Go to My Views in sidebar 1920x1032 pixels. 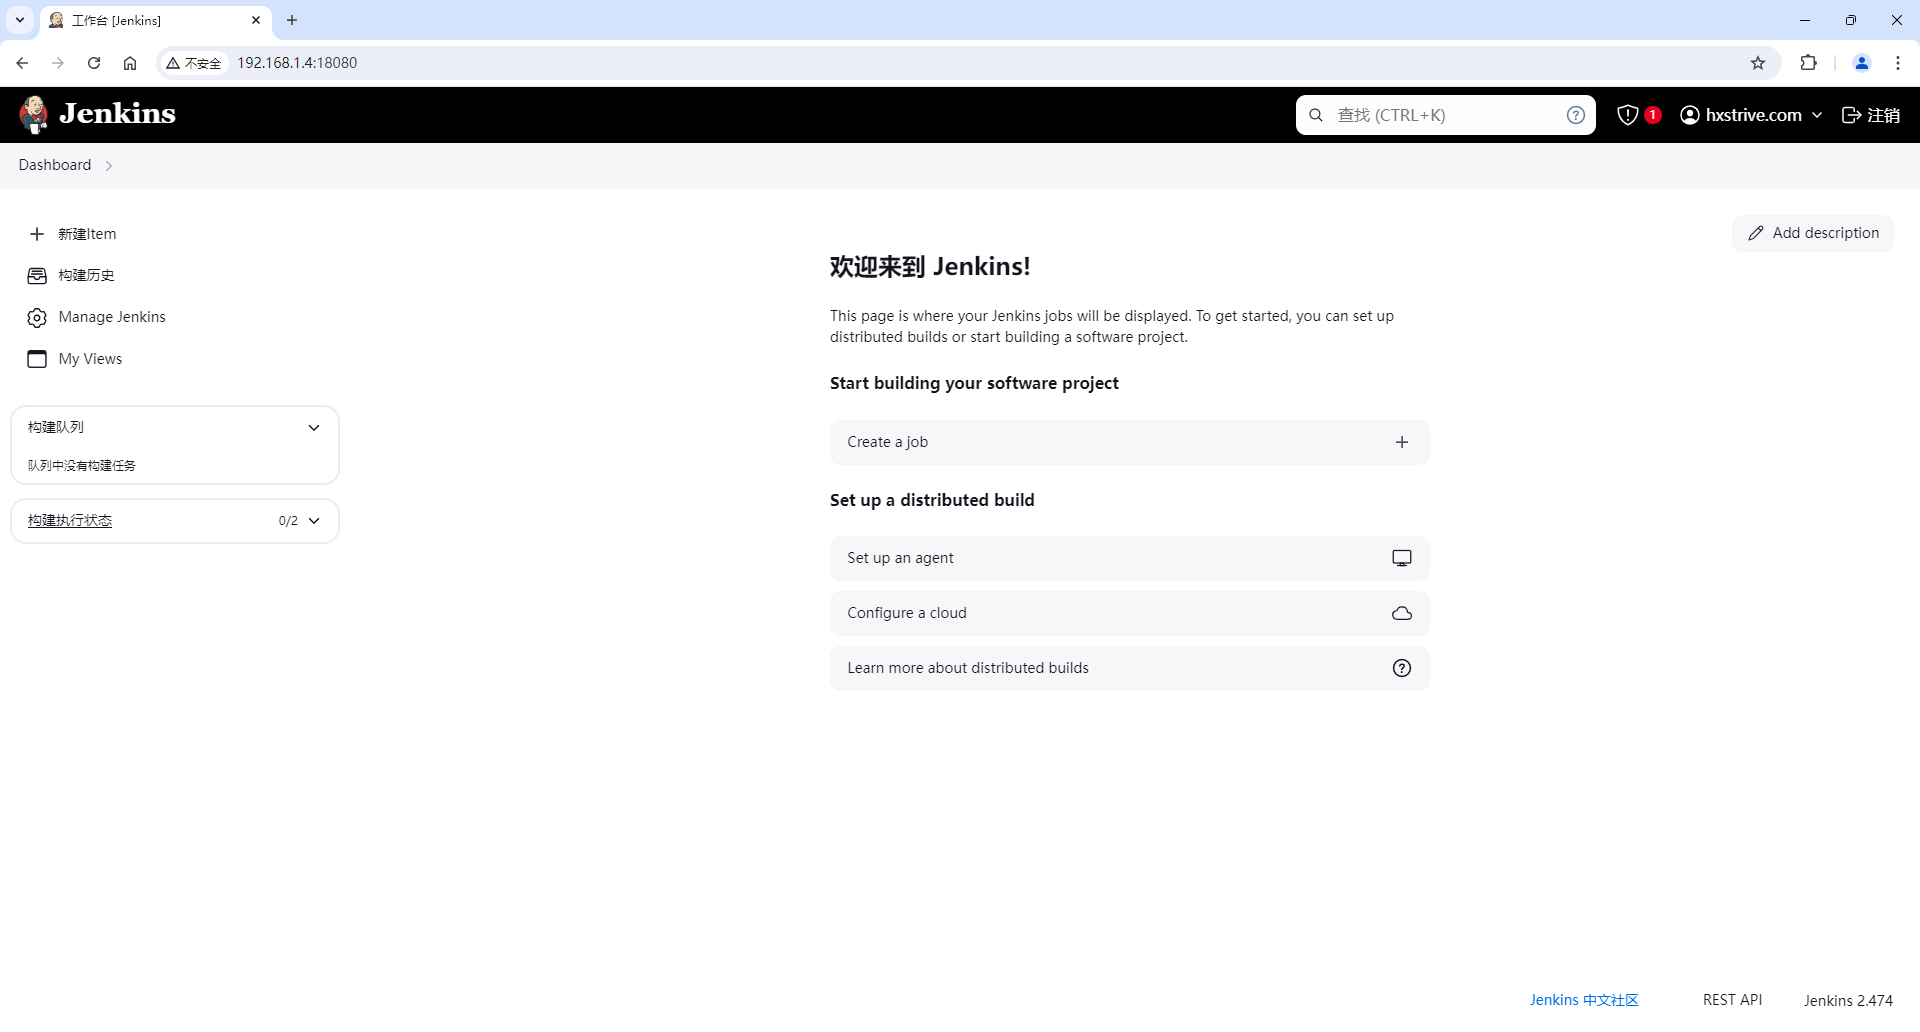tap(90, 359)
